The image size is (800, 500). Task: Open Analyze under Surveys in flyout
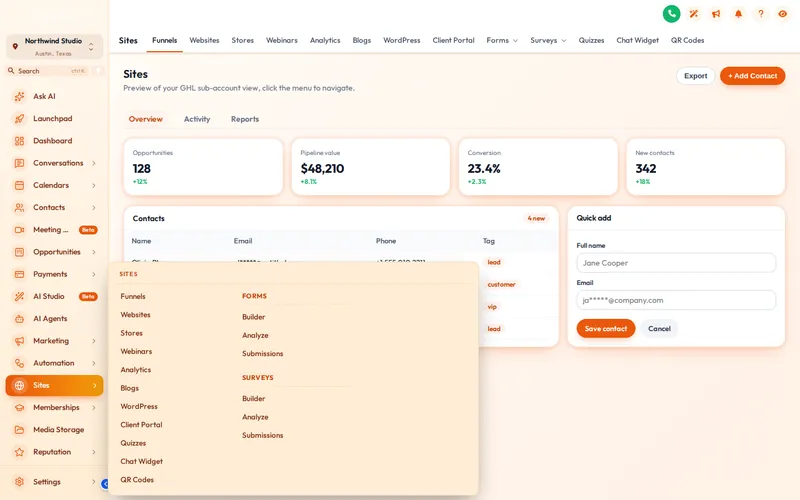coord(255,417)
